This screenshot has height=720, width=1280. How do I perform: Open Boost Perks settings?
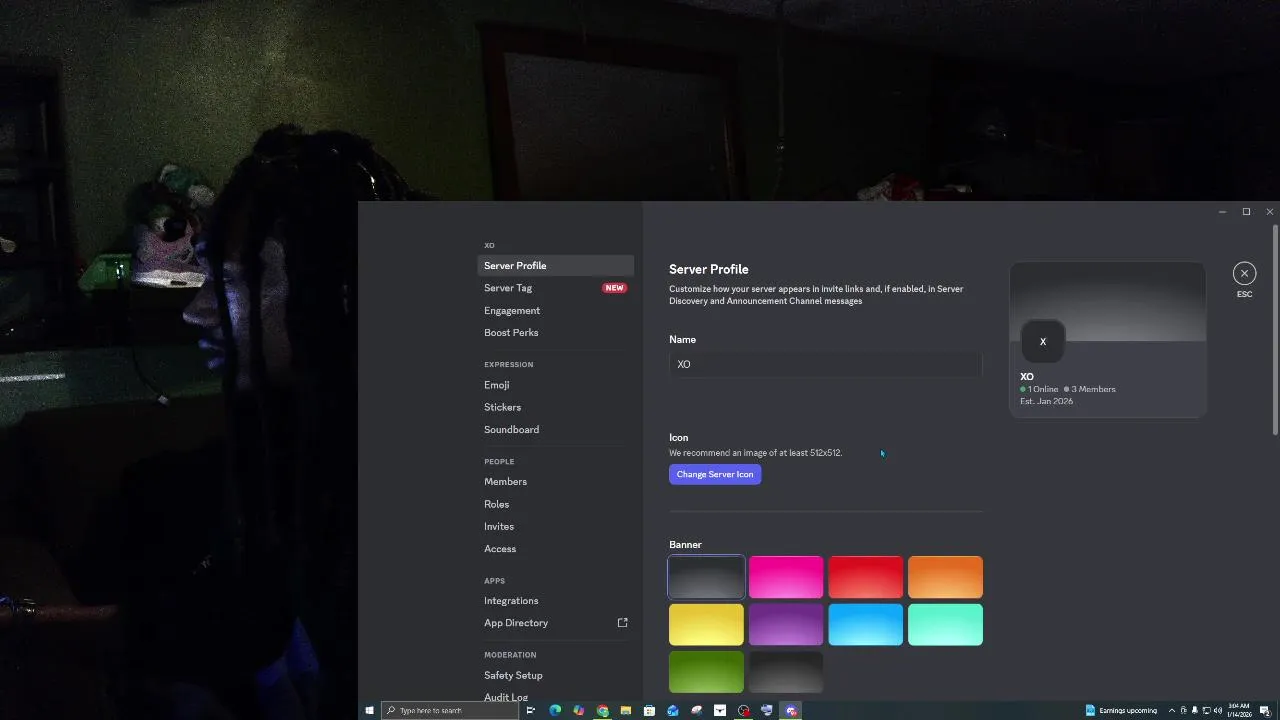pos(556,332)
